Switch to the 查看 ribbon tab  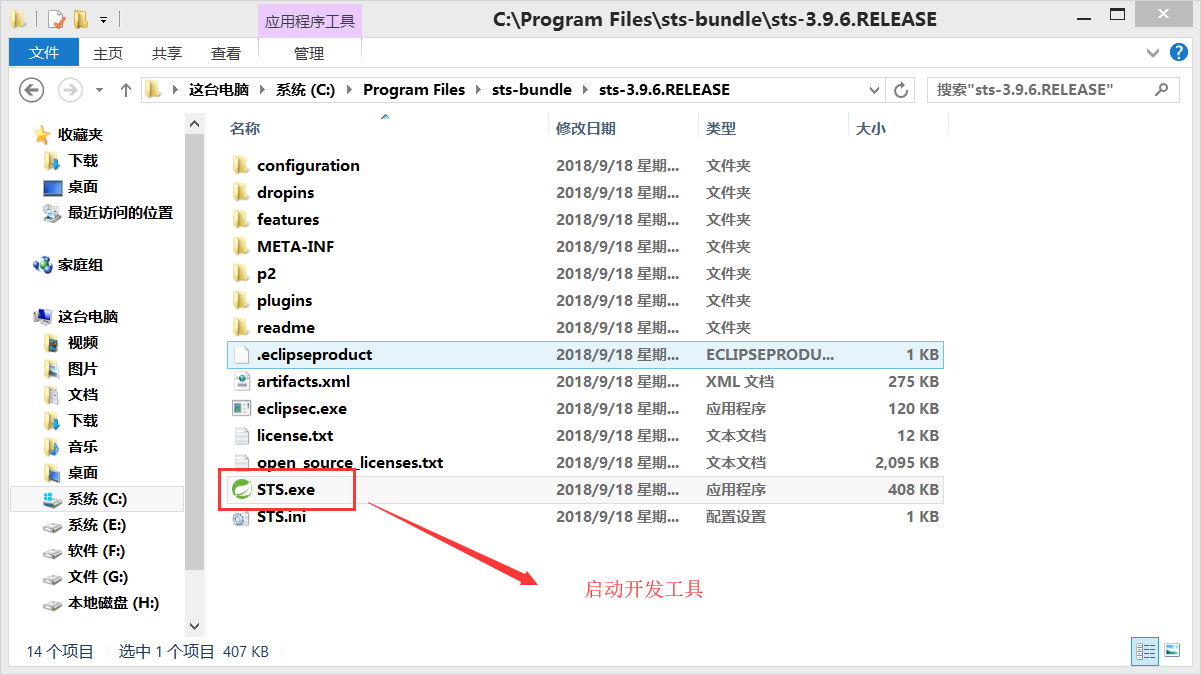(x=226, y=54)
